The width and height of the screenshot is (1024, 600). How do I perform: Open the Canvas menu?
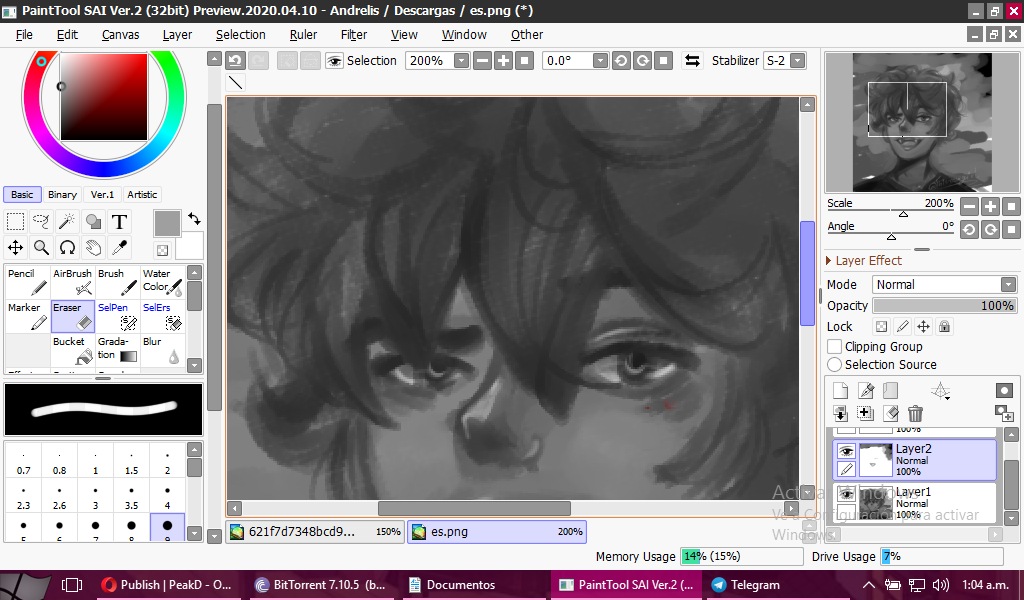pos(120,35)
